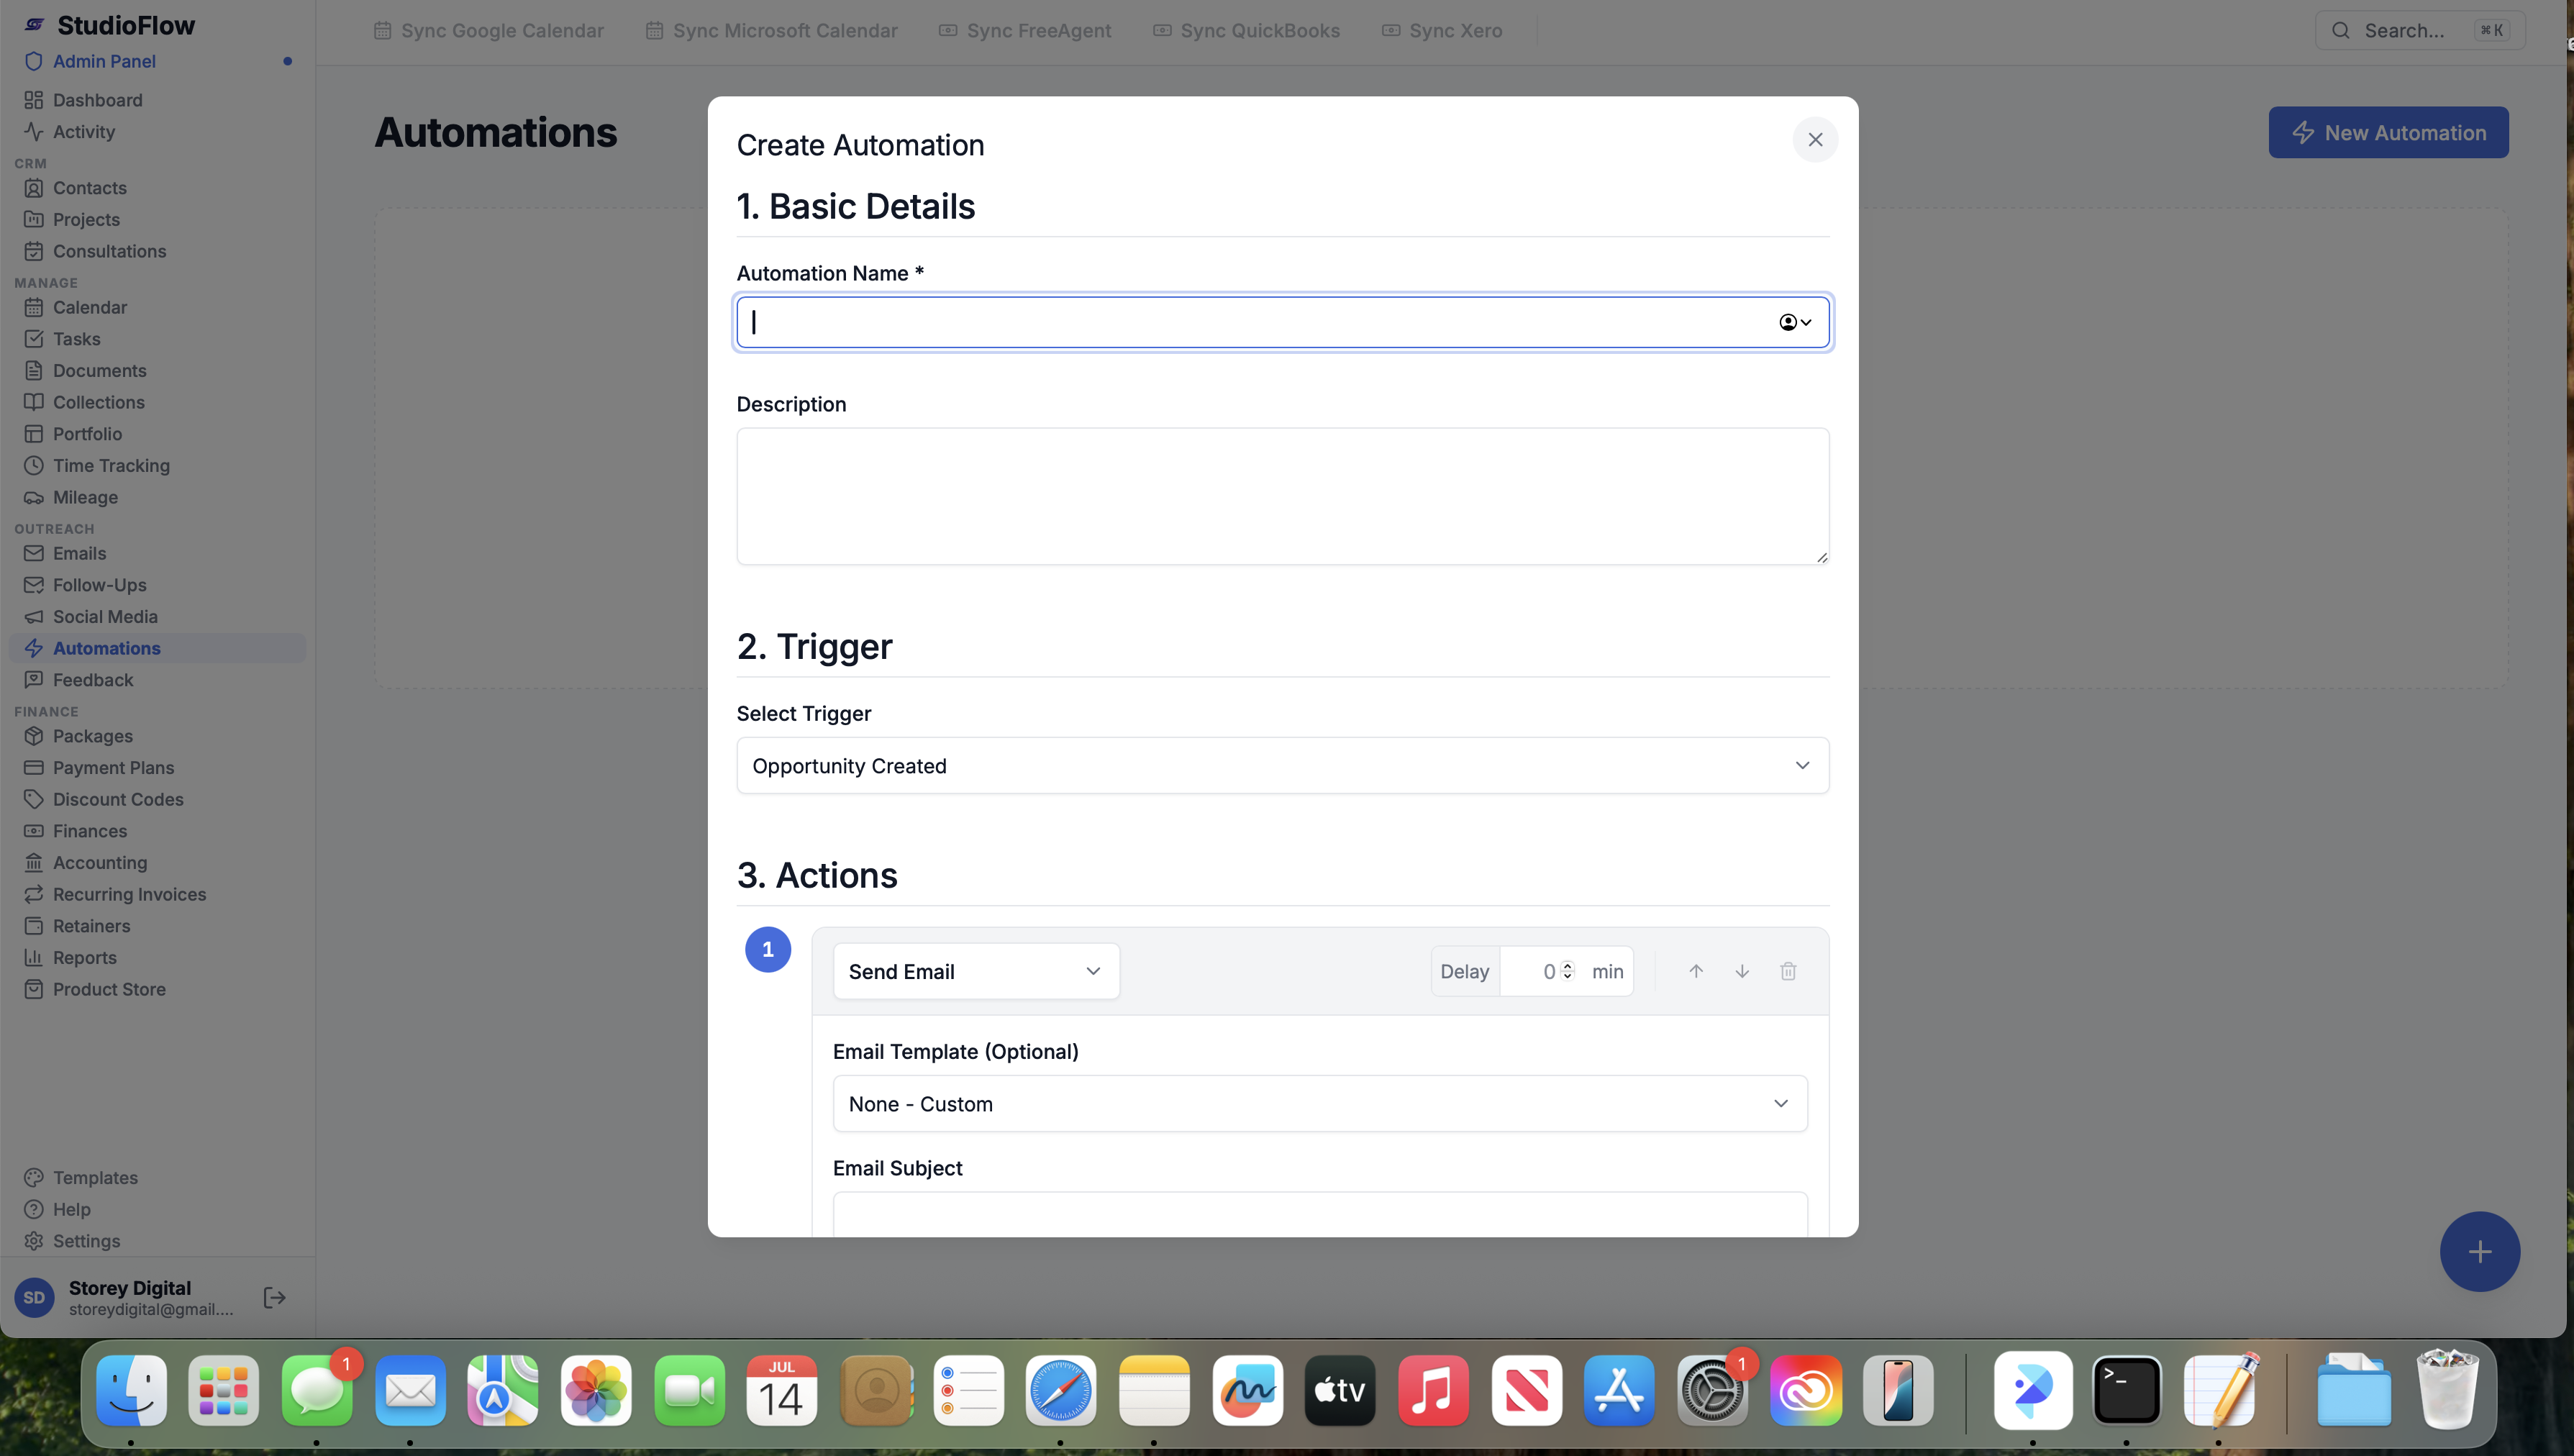Click the Social Media megaphone icon
The height and width of the screenshot is (1456, 2574).
point(34,617)
